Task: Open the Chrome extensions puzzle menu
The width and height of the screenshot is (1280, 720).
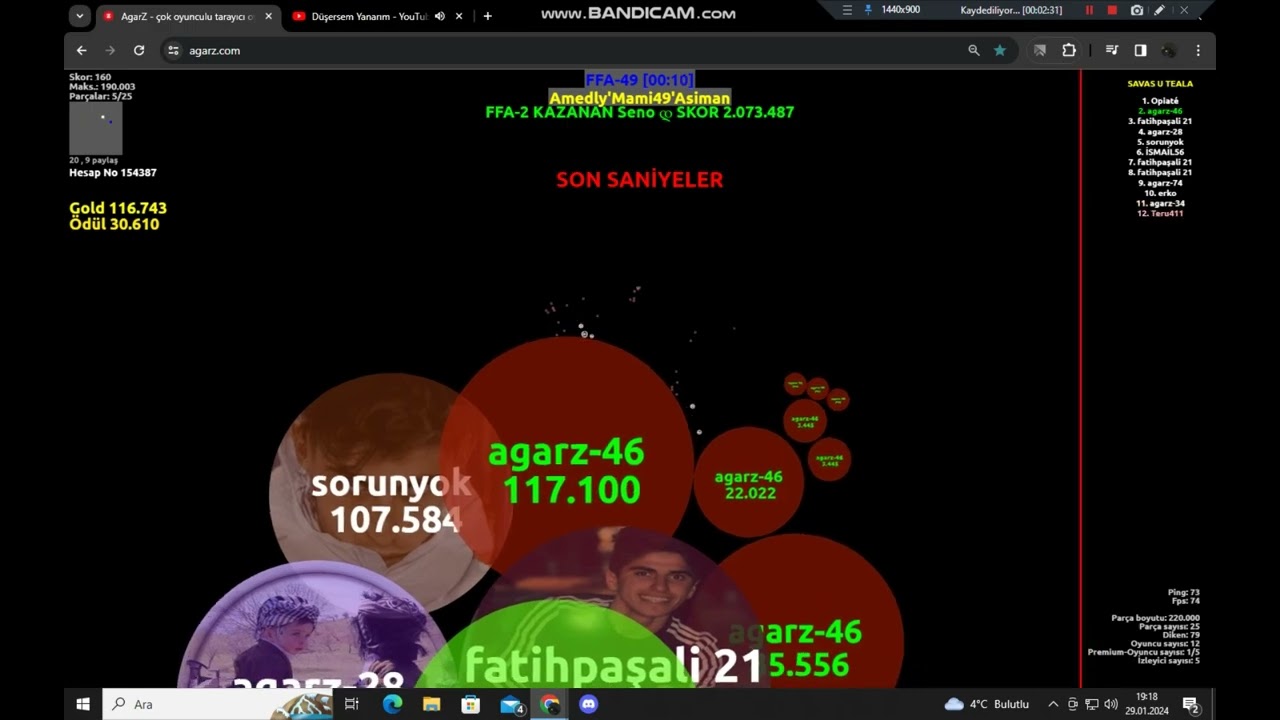Action: pyautogui.click(x=1069, y=50)
